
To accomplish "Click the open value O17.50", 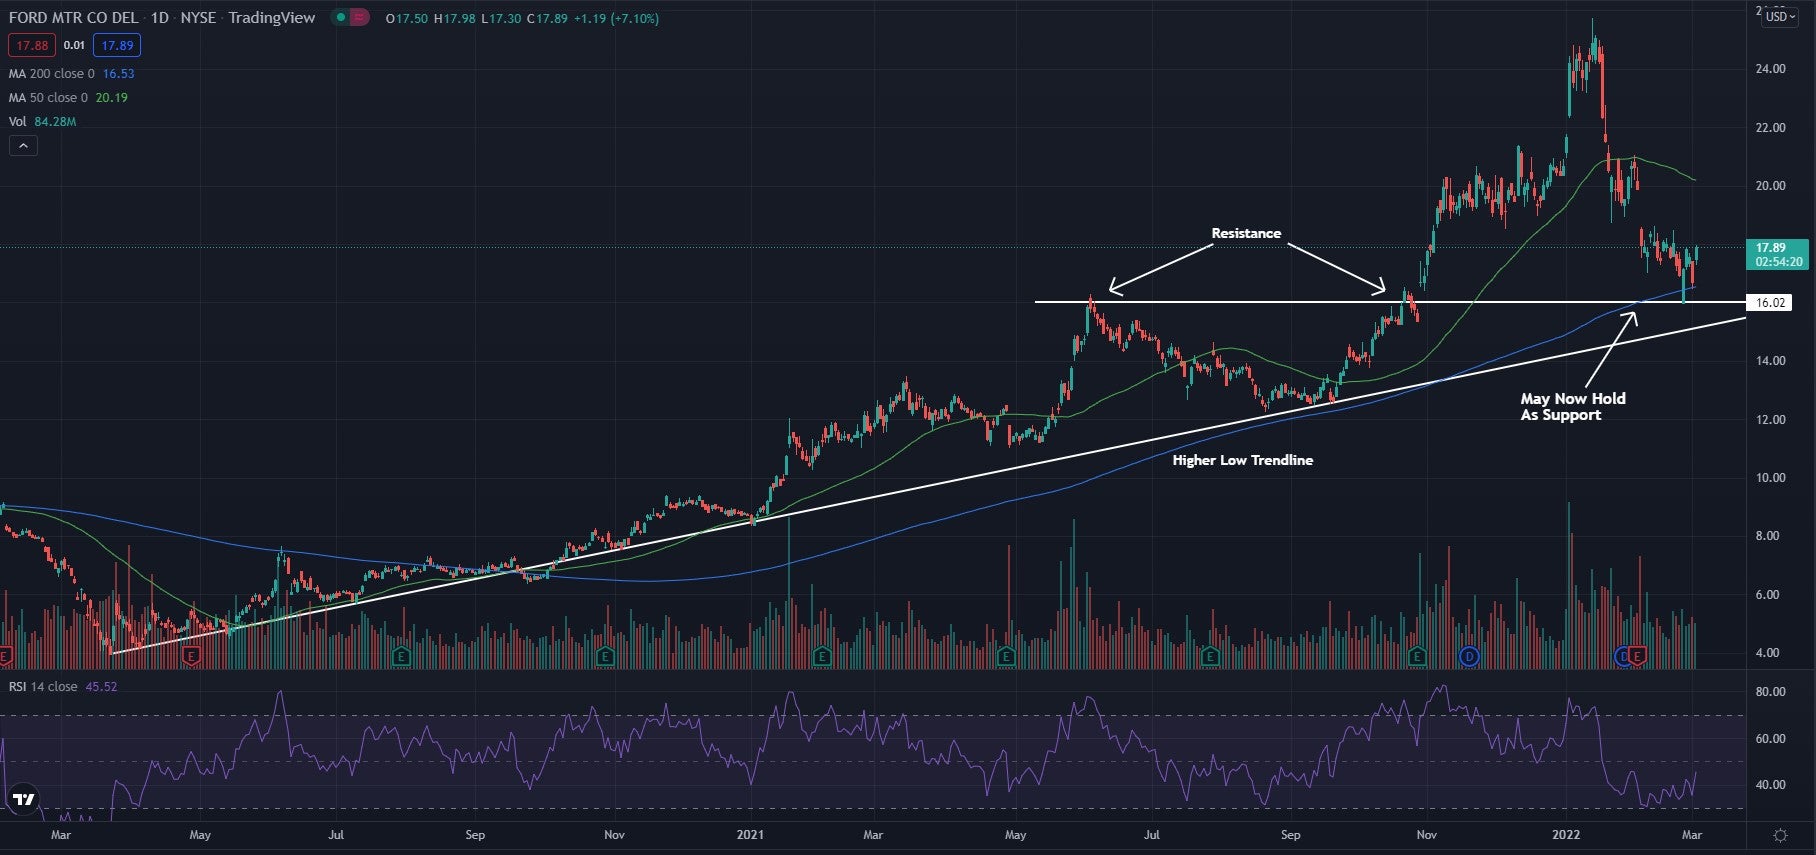I will coord(407,18).
